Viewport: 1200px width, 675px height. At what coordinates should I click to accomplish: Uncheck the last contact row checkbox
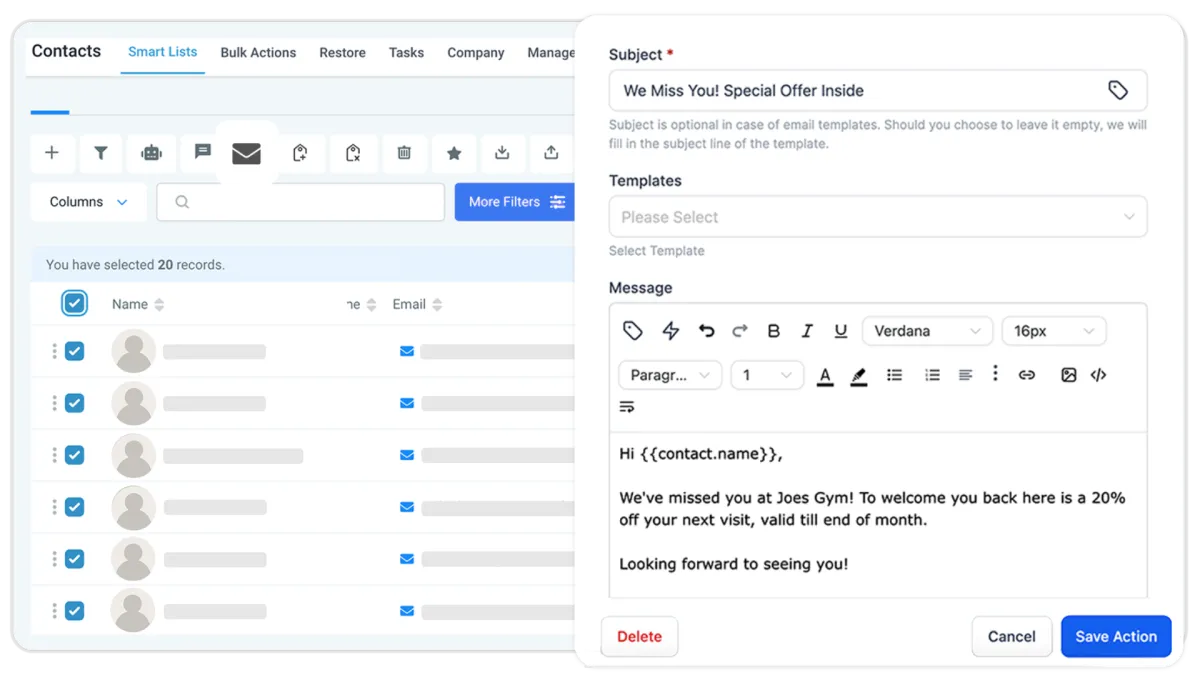[74, 610]
